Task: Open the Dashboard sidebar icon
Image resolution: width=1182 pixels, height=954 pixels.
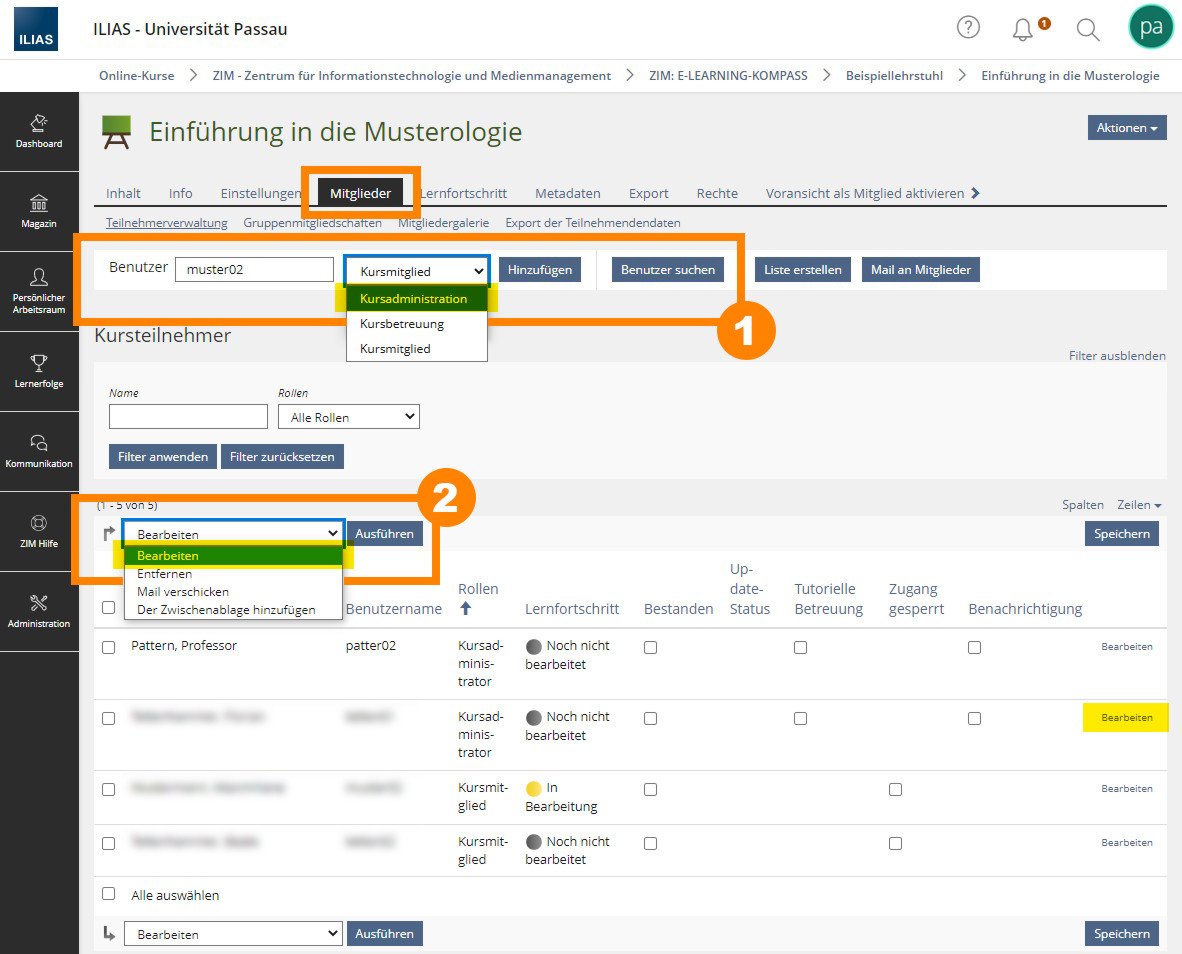Action: click(x=39, y=131)
